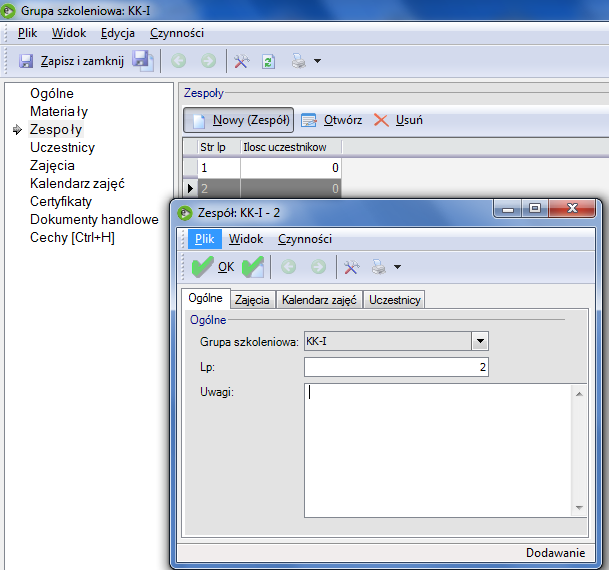Screen dimensions: 609x570
Task: Click the OK button with green checkmark
Action: (x=213, y=267)
